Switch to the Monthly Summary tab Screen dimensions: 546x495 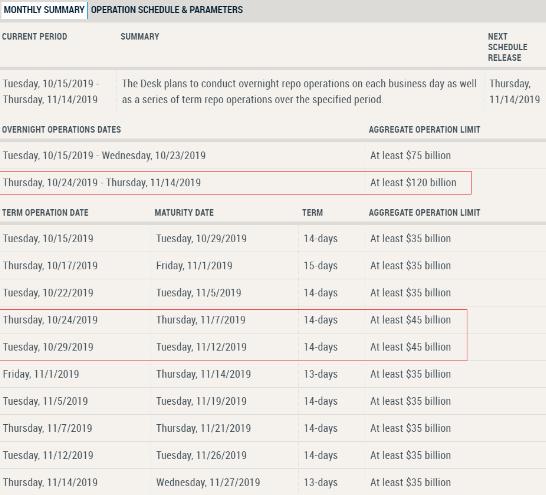[x=44, y=10]
